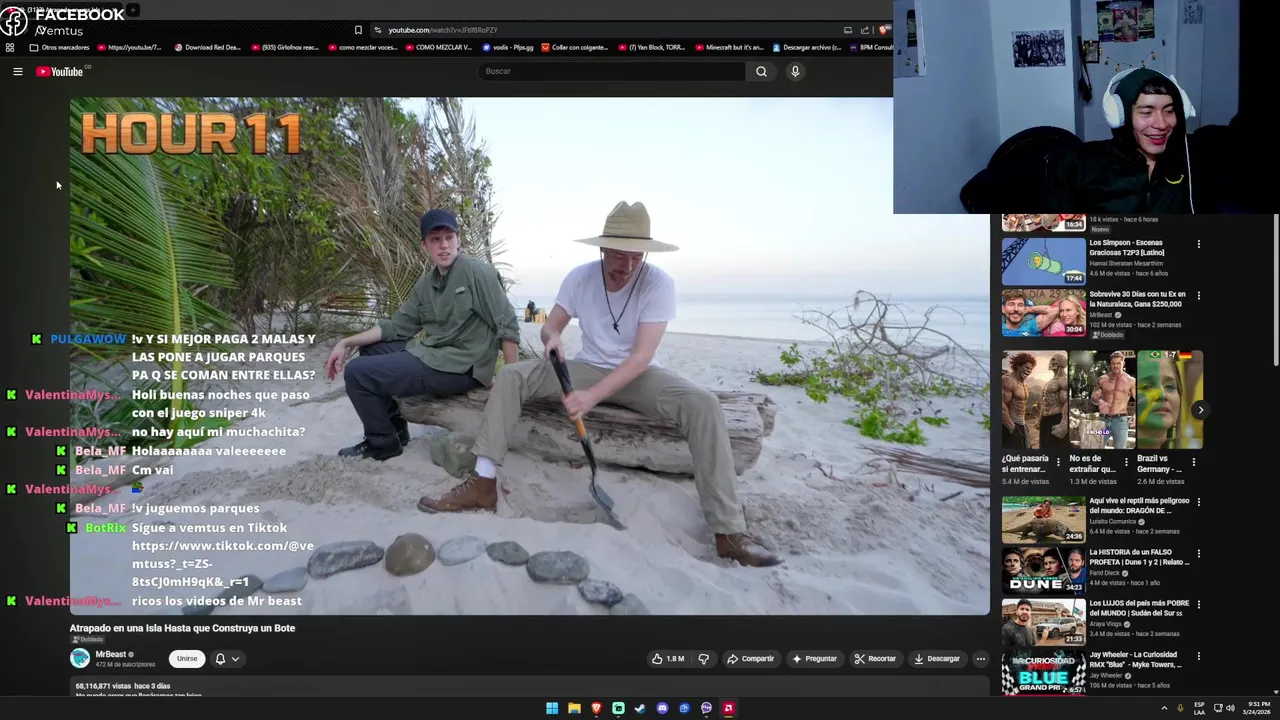Open the Brazil vs Germany short
Viewport: 1280px width, 720px height.
(x=1169, y=399)
